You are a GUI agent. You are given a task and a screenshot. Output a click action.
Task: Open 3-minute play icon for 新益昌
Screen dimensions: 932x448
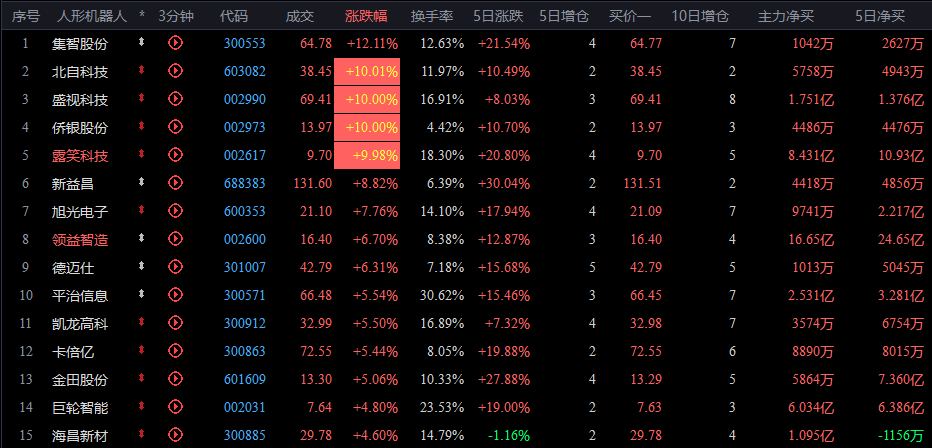click(175, 182)
